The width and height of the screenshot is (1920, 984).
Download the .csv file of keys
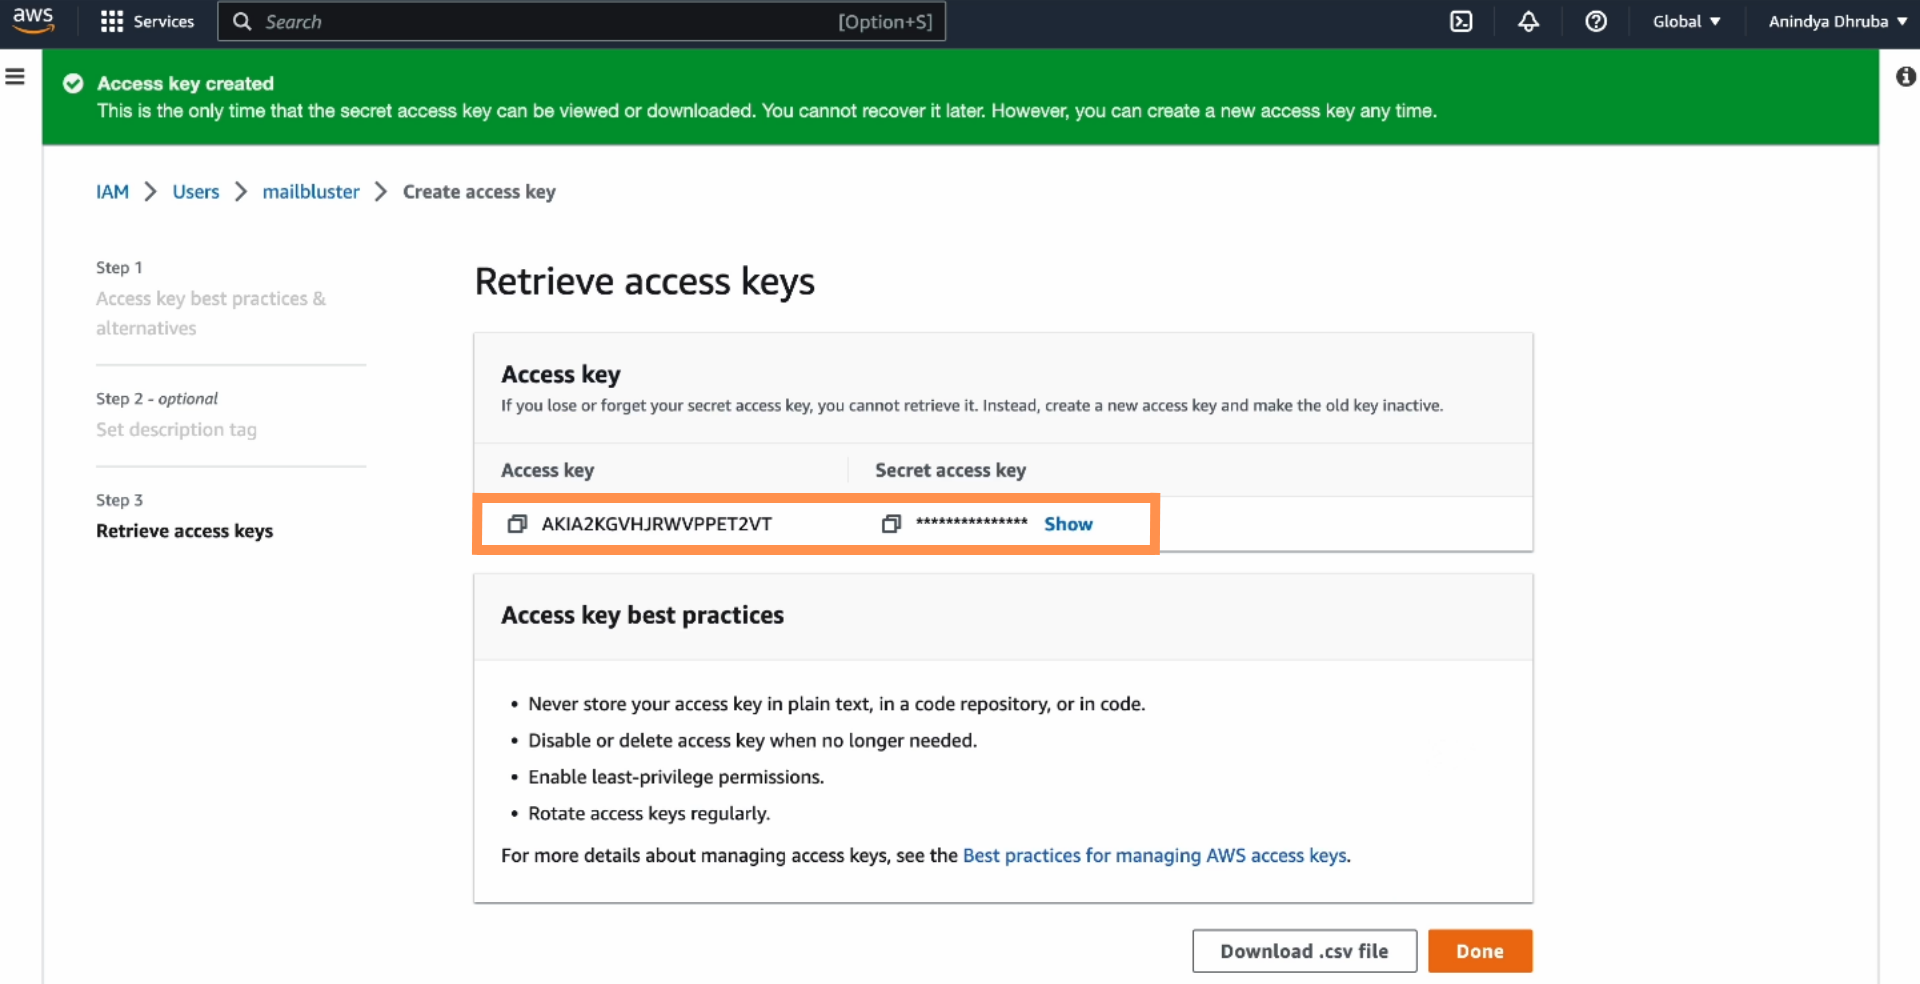click(1303, 951)
